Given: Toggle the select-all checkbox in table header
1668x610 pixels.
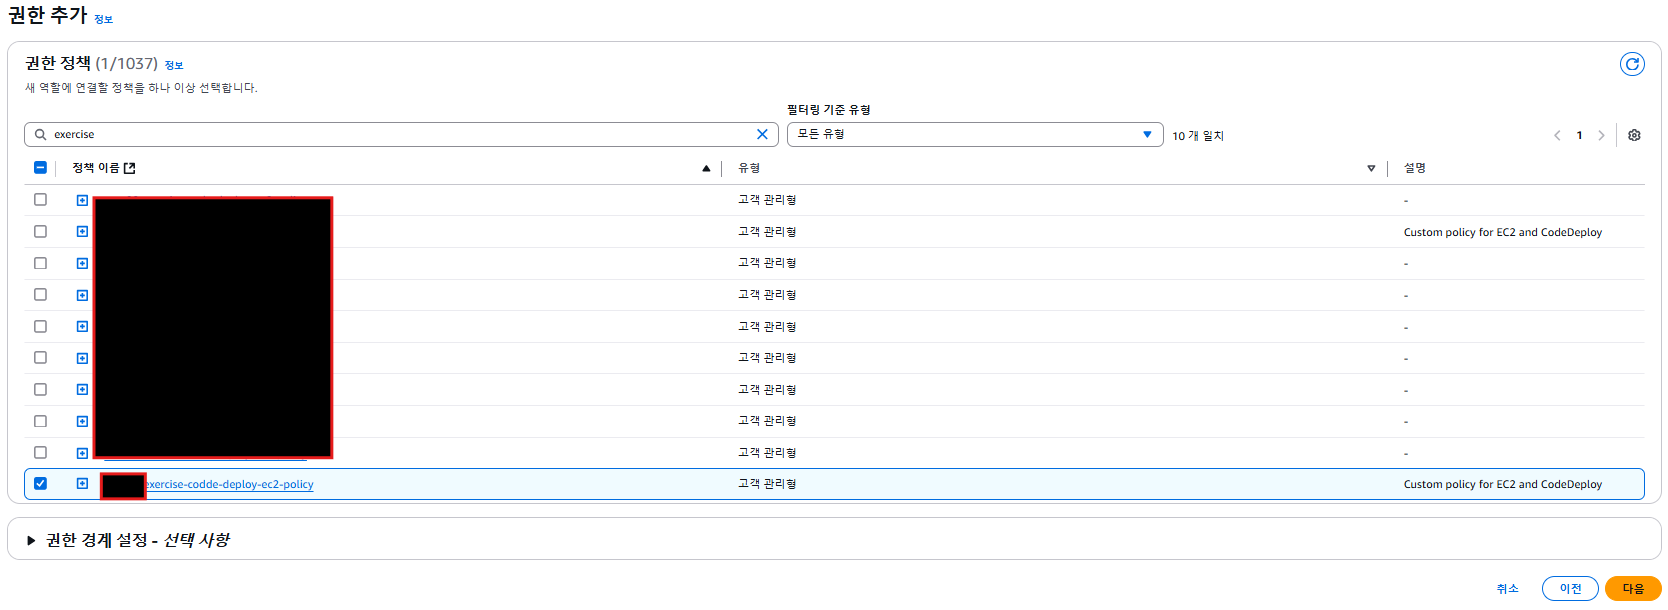Looking at the screenshot, I should pyautogui.click(x=40, y=168).
